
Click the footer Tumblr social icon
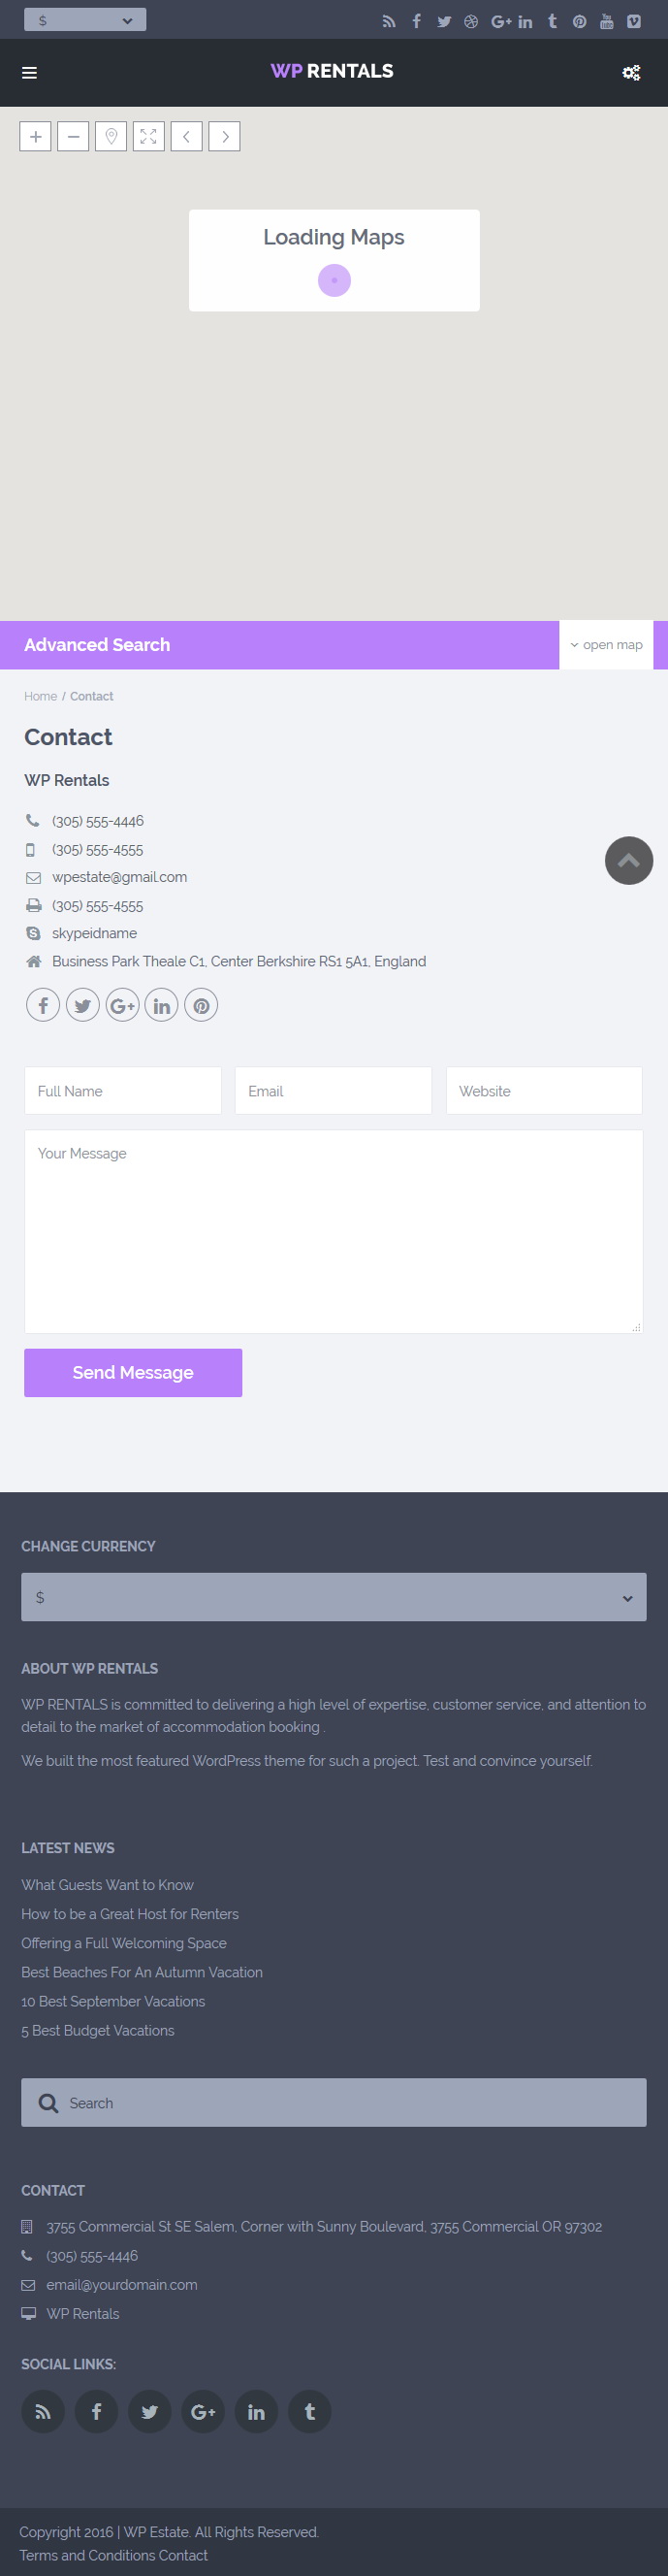(x=310, y=2411)
